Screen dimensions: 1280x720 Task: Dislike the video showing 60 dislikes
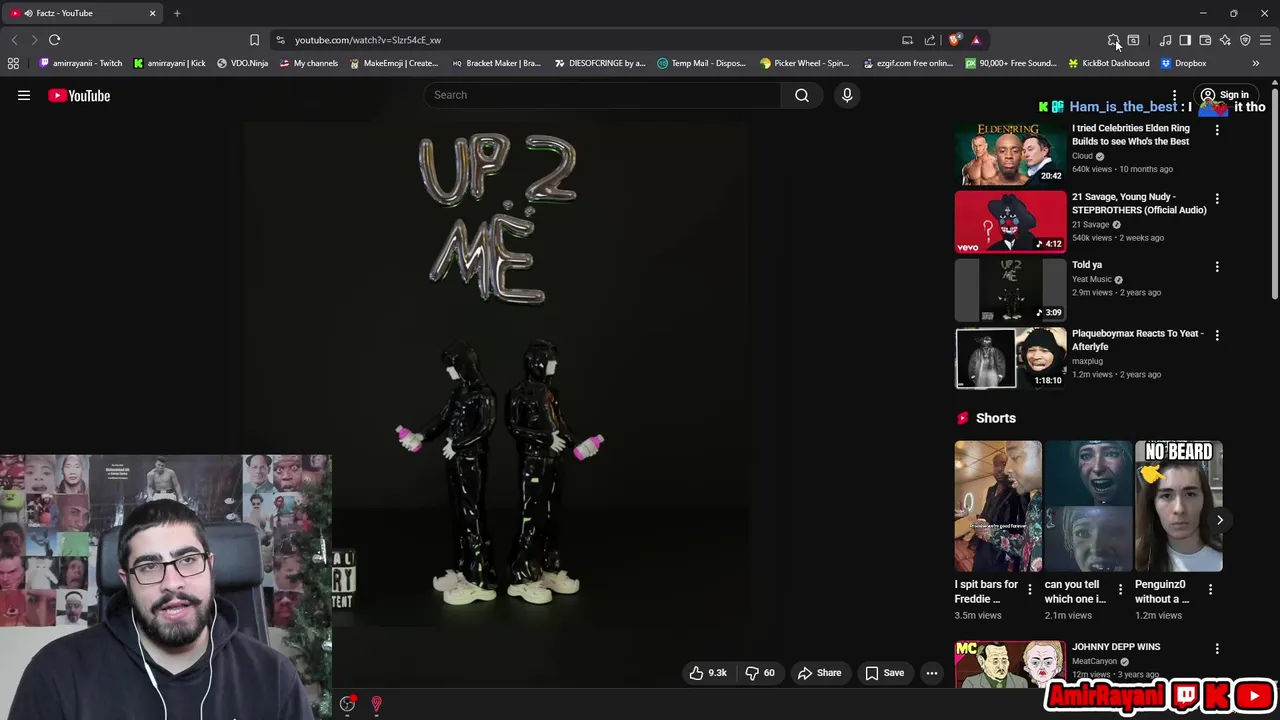pos(761,673)
